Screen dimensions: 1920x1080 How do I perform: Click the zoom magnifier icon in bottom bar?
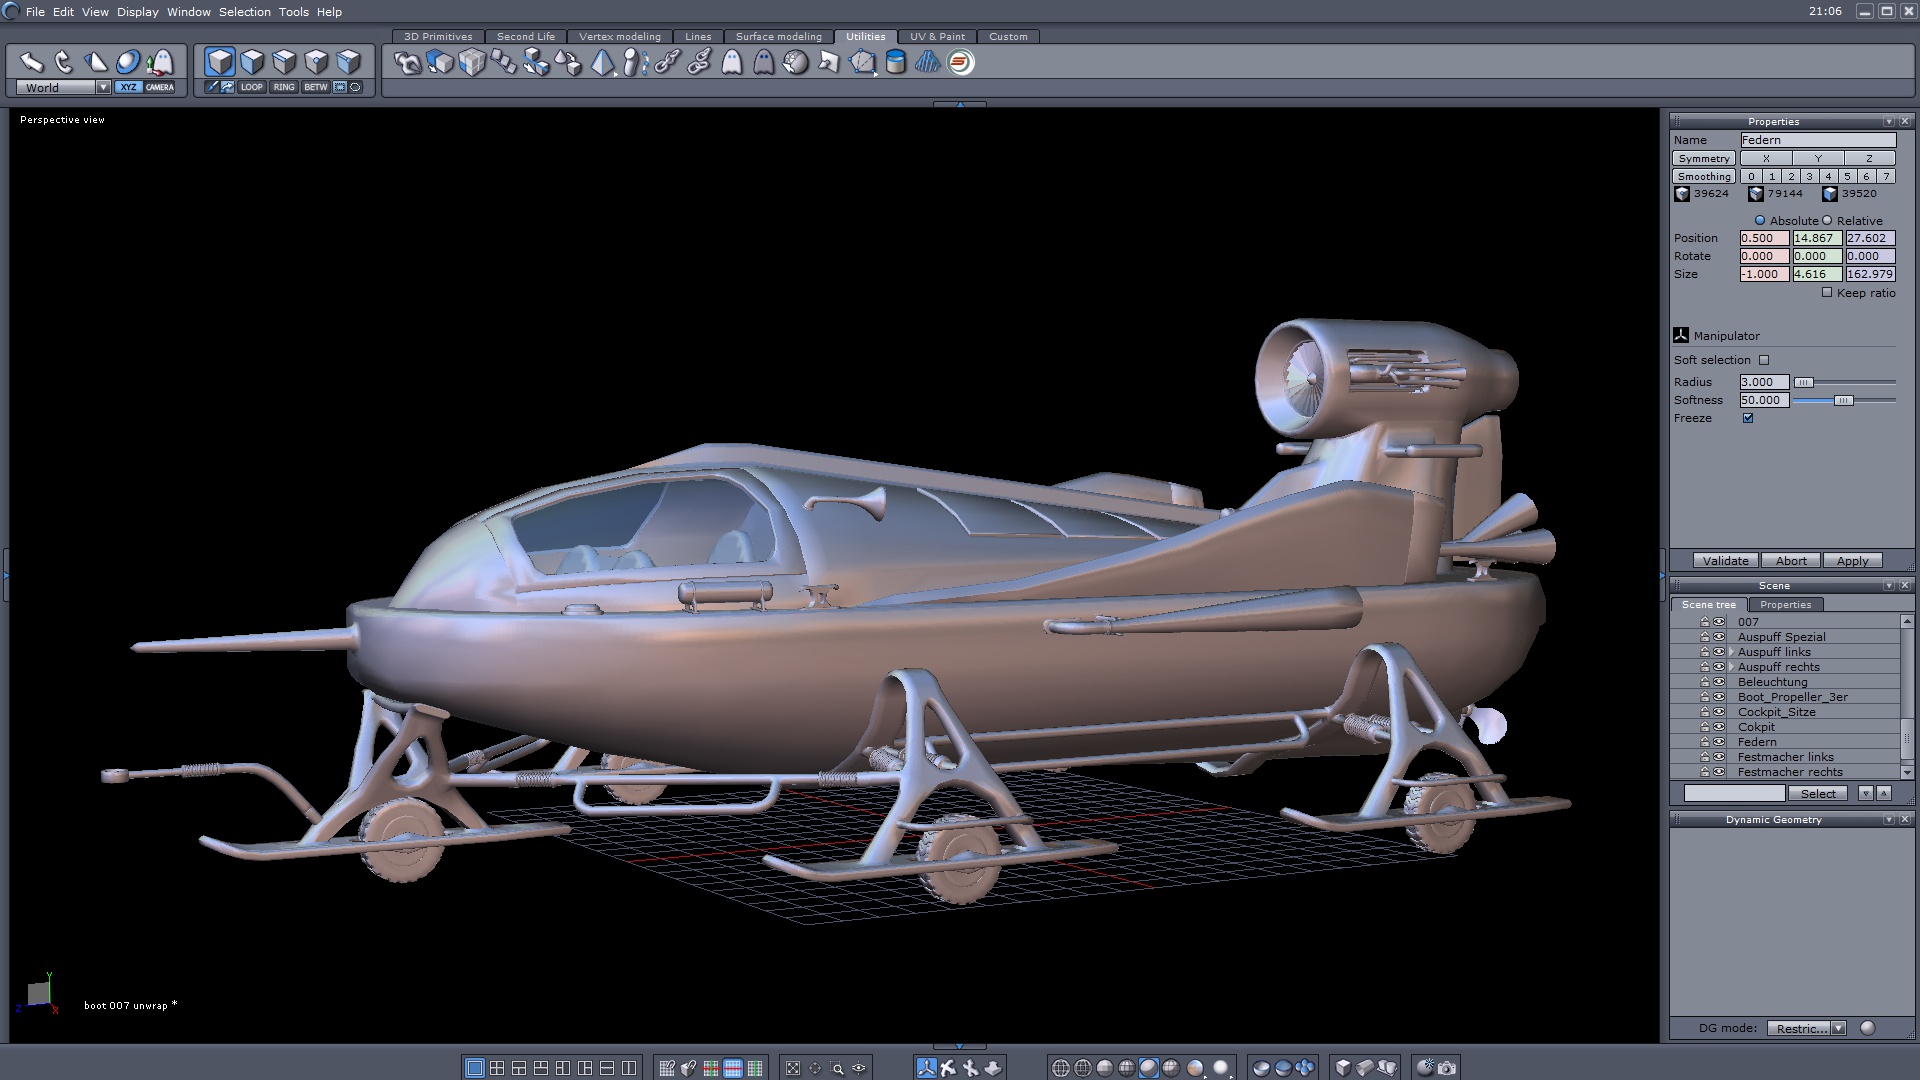click(x=837, y=1068)
